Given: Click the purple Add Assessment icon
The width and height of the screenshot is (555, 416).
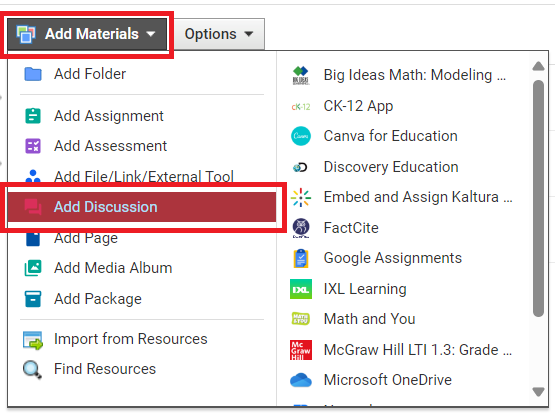Looking at the screenshot, I should (33, 146).
